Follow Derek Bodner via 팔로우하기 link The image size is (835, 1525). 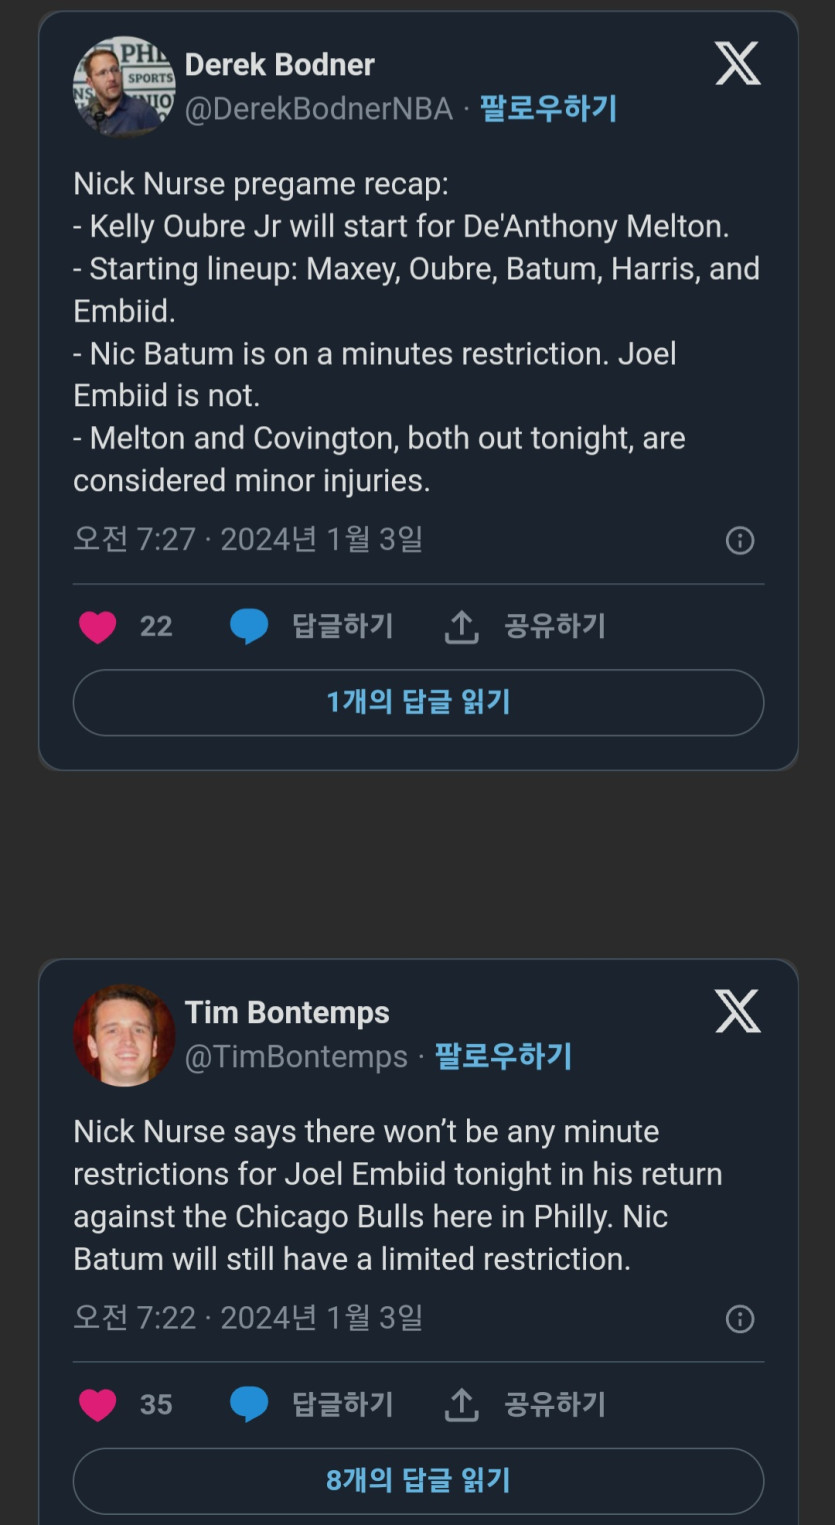[548, 109]
